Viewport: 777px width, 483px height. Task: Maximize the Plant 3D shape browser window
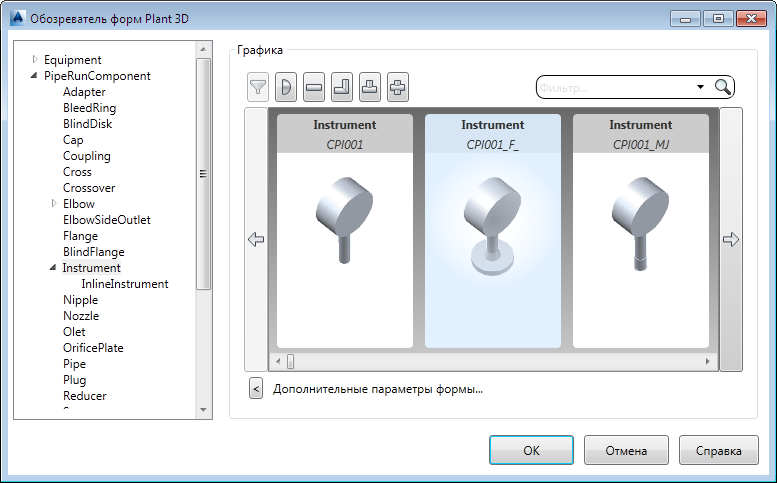tap(719, 19)
